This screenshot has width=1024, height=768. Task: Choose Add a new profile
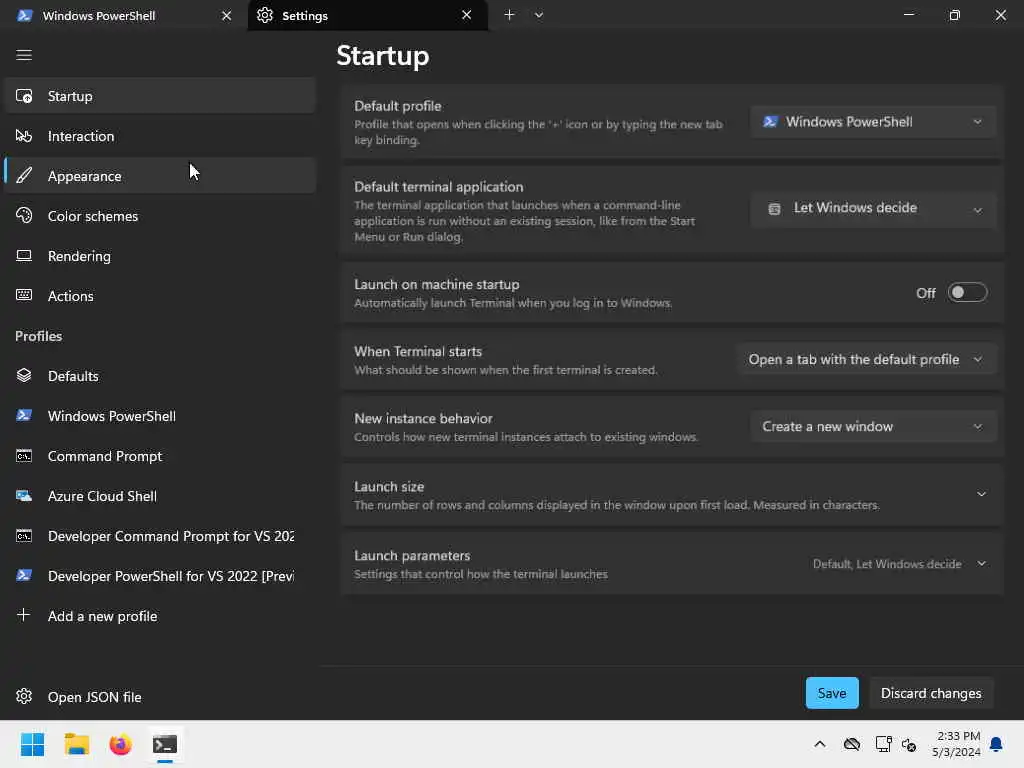[160, 615]
